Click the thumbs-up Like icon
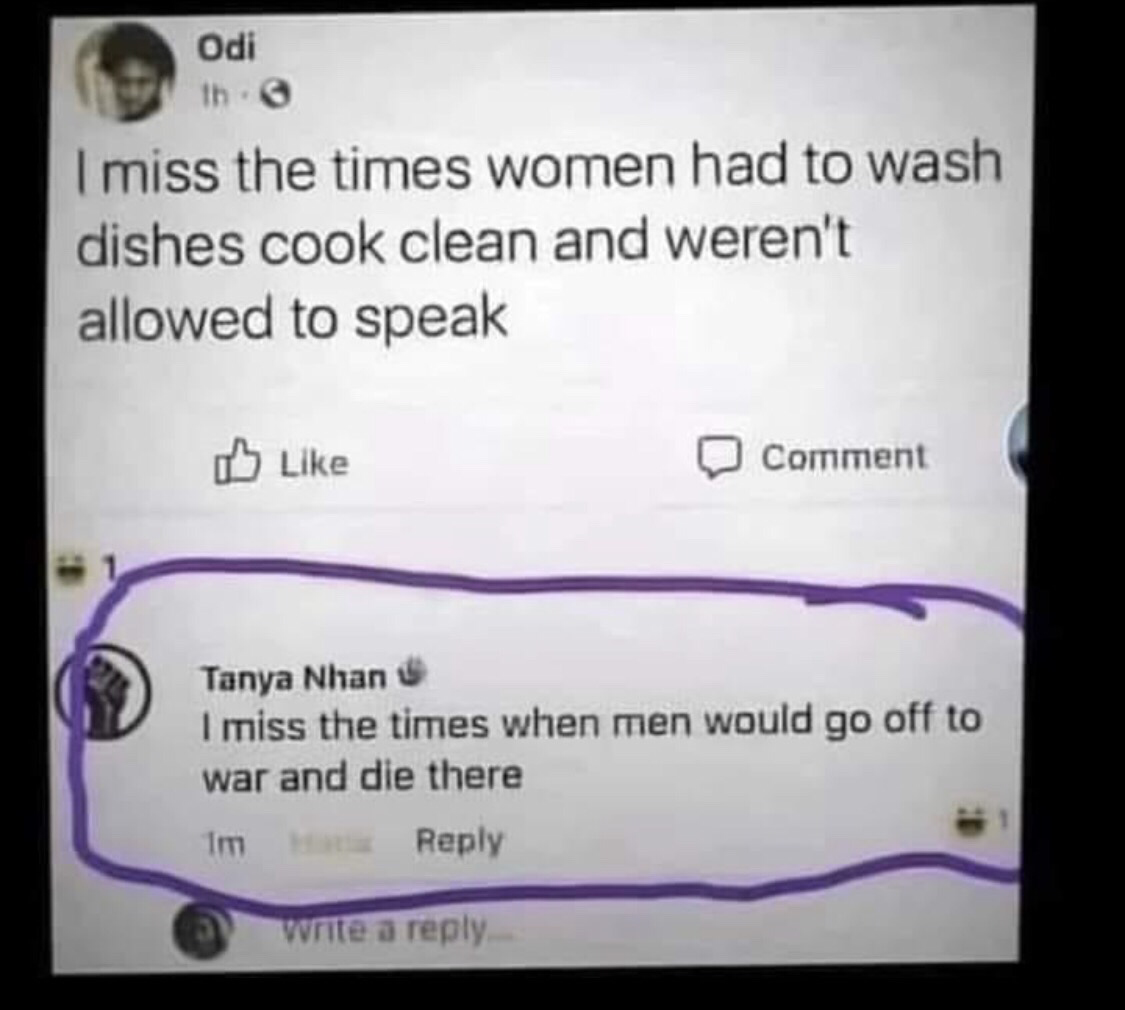 coord(233,463)
